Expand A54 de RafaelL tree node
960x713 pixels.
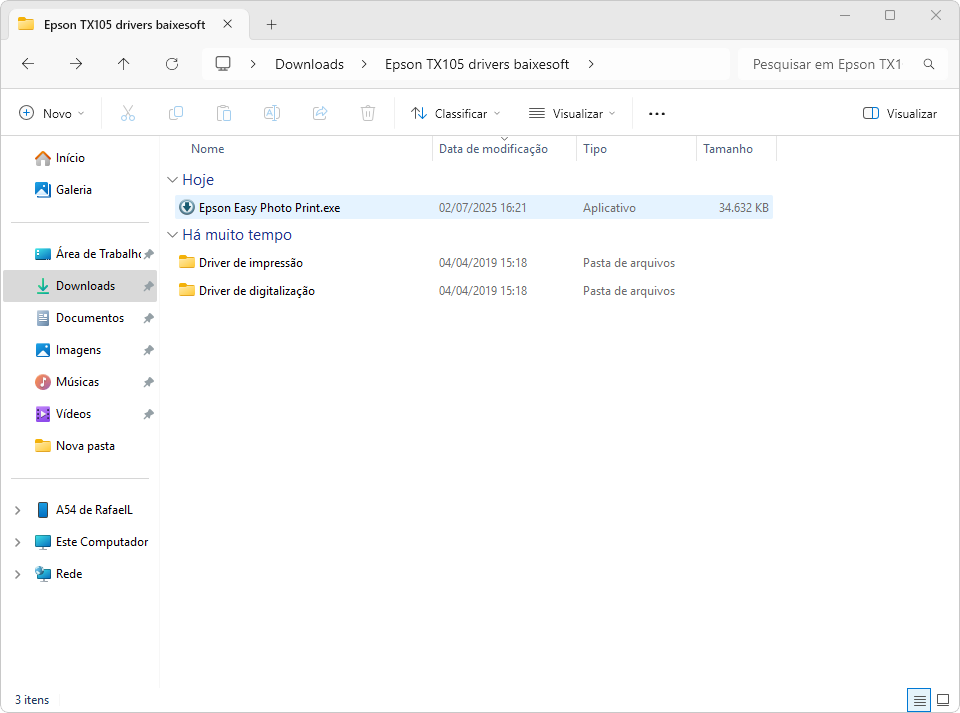tap(18, 510)
